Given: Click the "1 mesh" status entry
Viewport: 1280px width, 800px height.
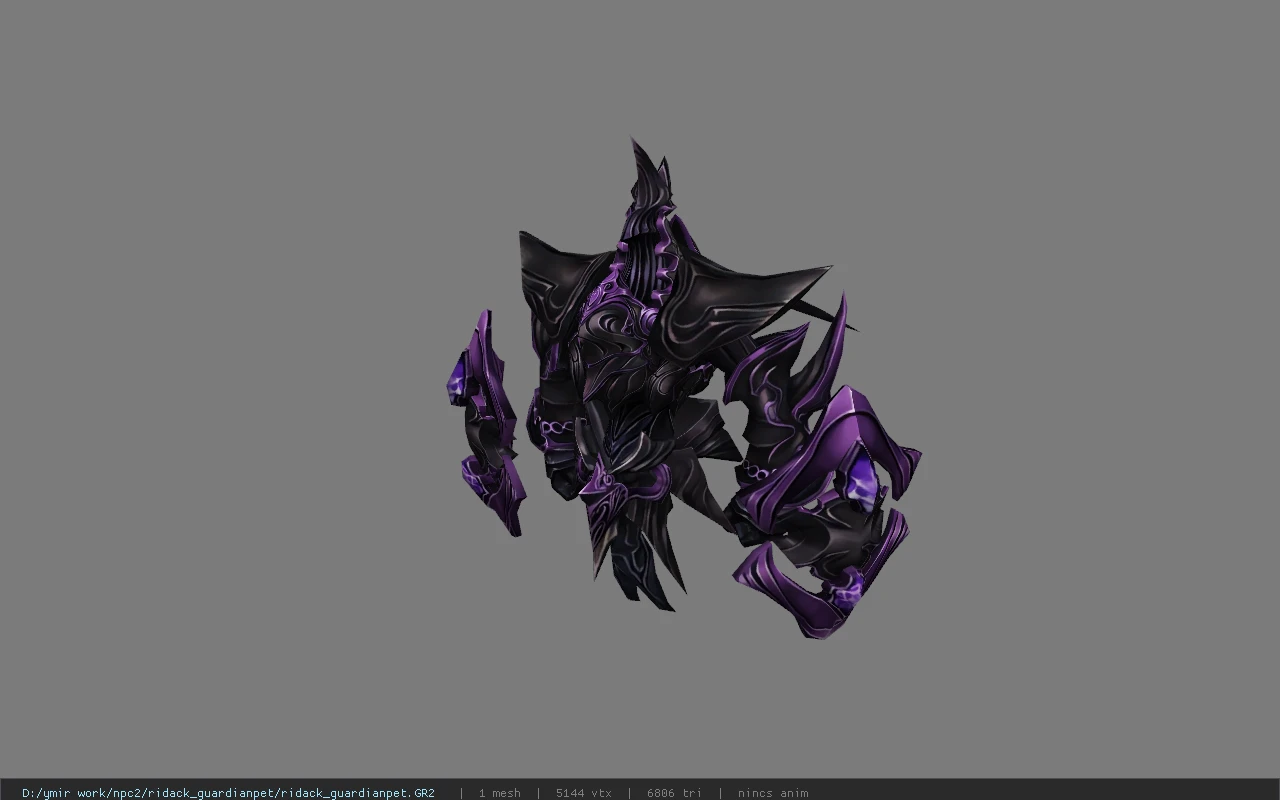Looking at the screenshot, I should [x=499, y=793].
